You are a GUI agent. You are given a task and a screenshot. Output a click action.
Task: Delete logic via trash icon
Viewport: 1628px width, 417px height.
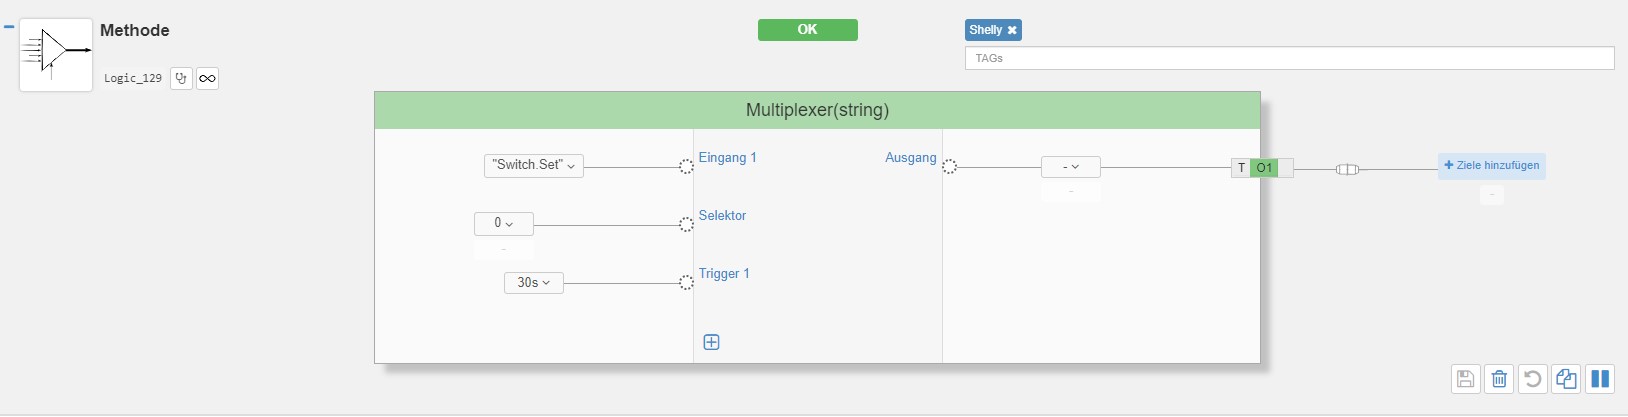pyautogui.click(x=1499, y=379)
